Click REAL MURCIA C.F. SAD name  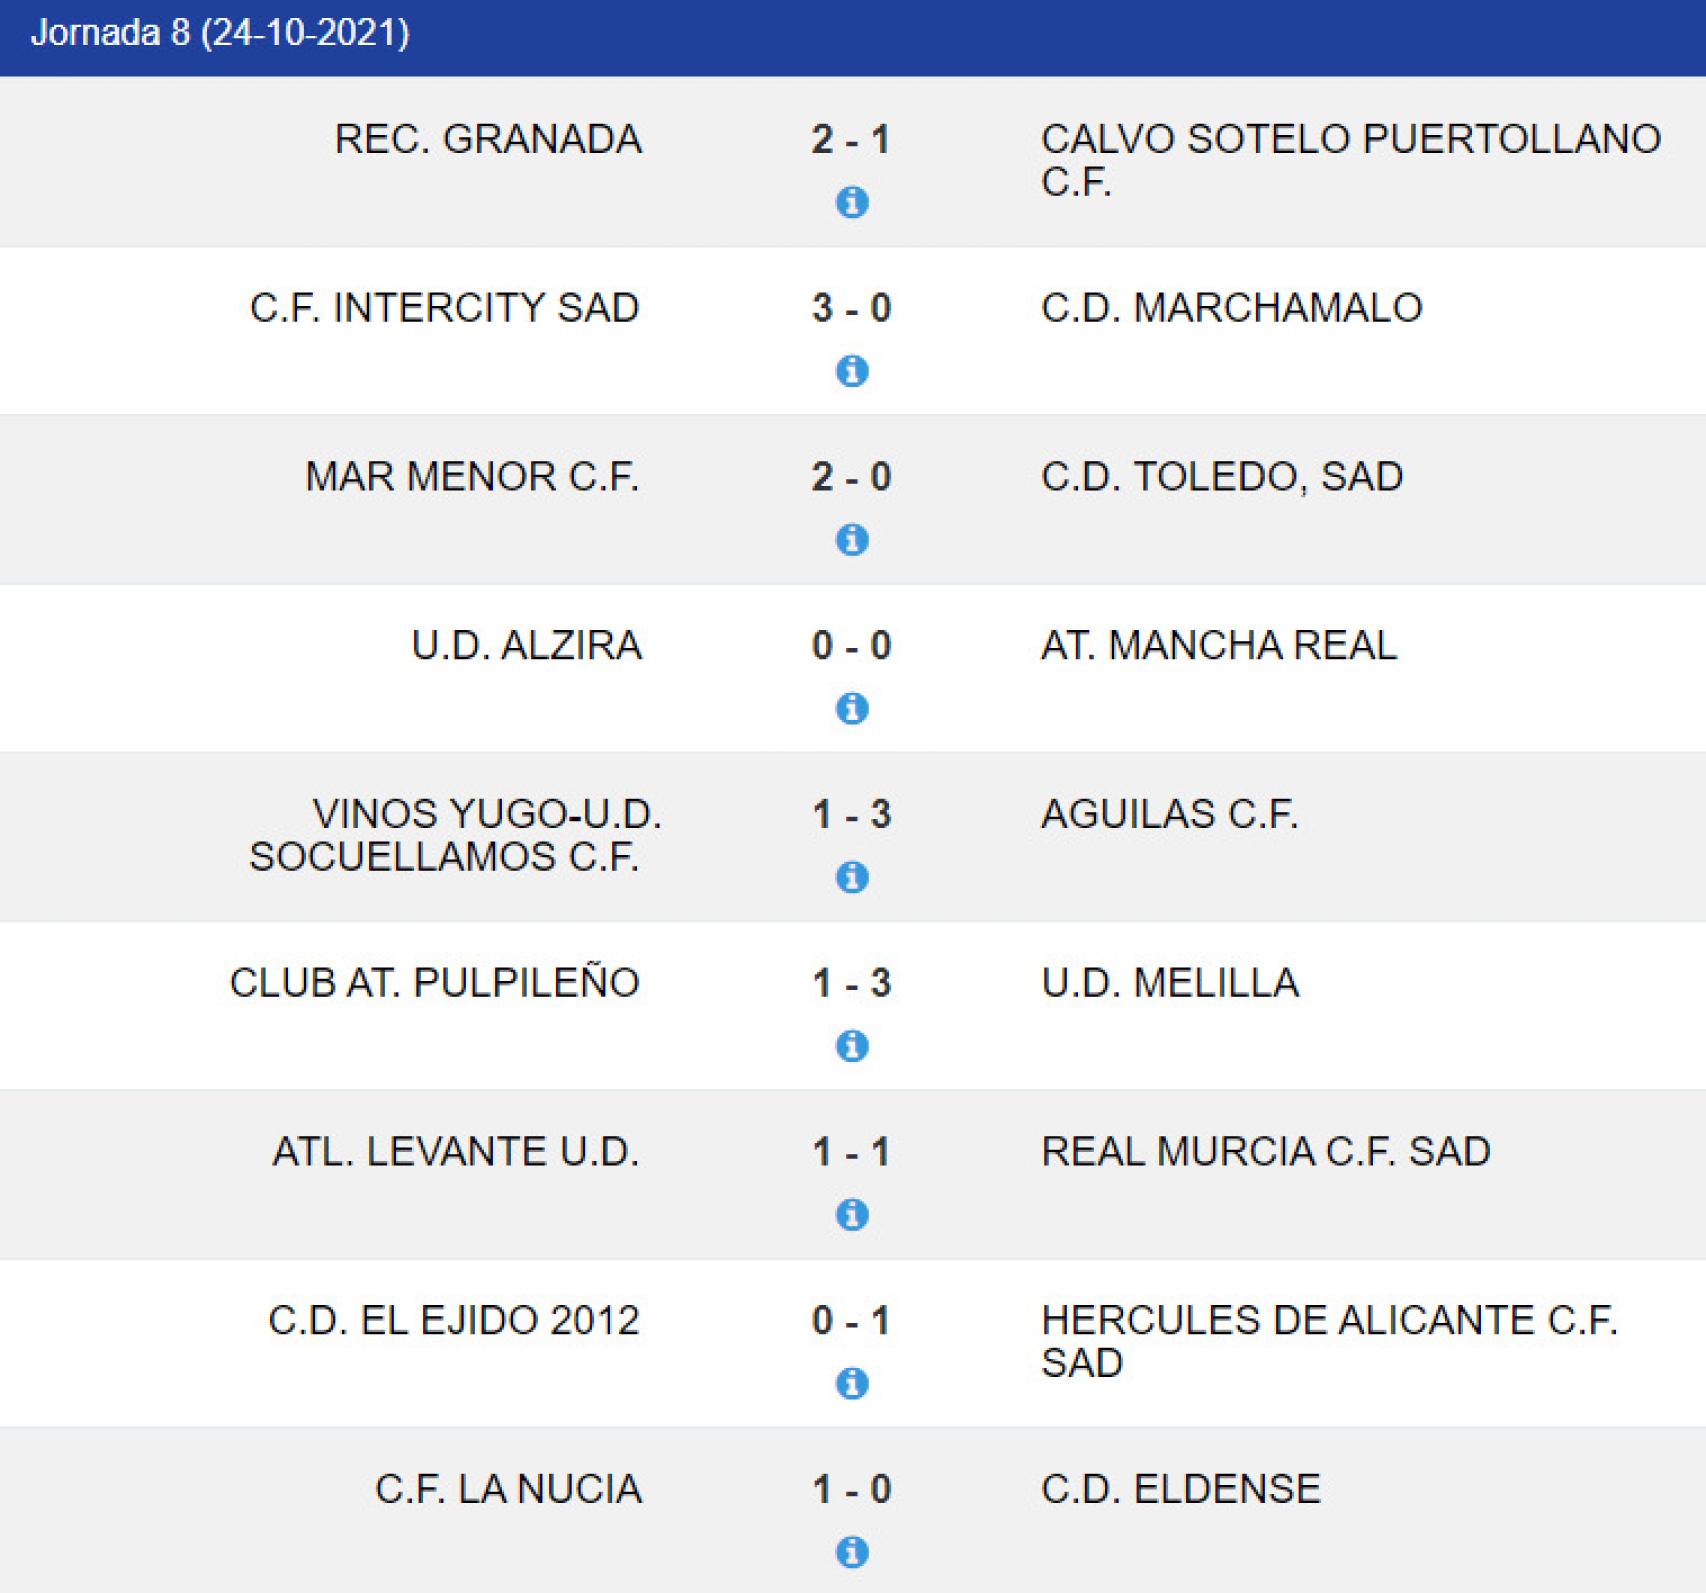click(1265, 1152)
